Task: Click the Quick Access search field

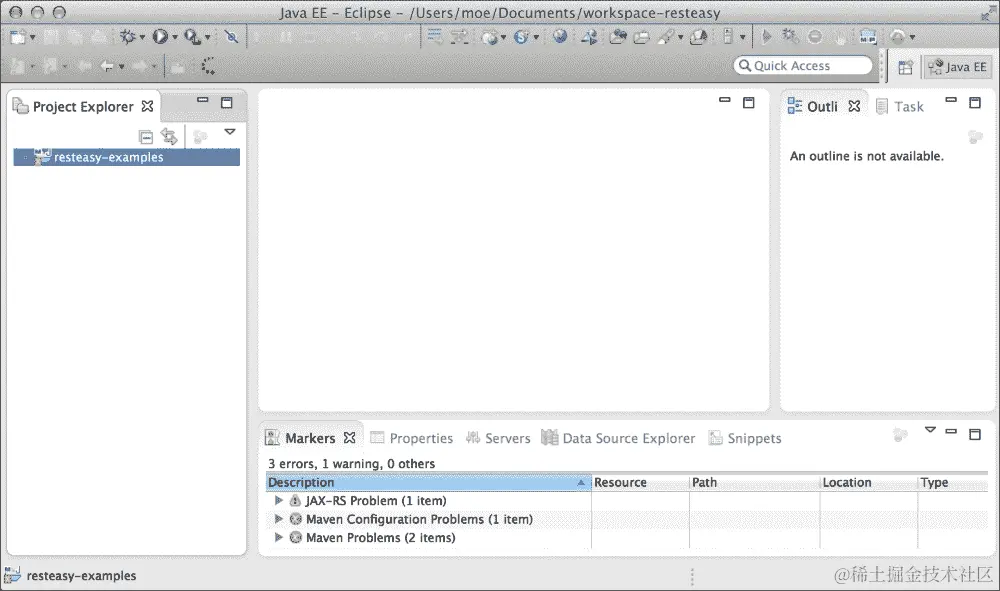Action: [x=803, y=66]
